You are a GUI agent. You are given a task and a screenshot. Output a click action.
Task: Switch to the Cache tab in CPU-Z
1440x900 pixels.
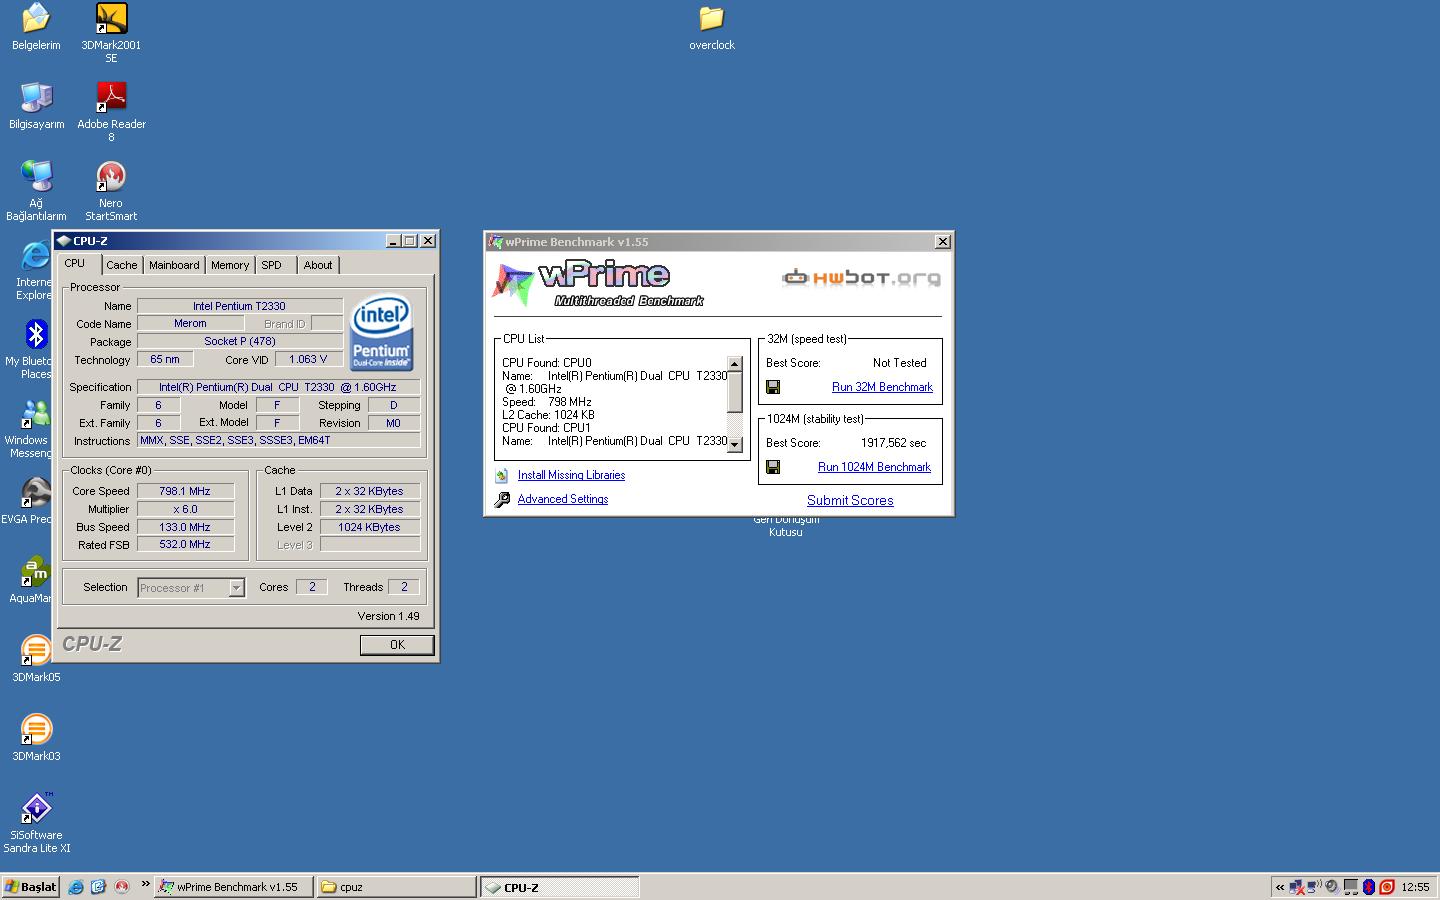point(122,265)
